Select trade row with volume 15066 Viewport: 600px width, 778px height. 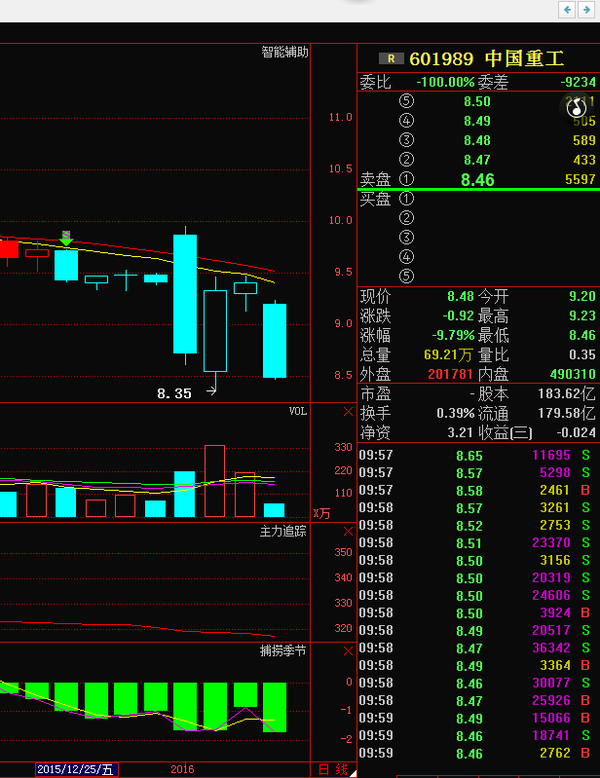pyautogui.click(x=475, y=718)
